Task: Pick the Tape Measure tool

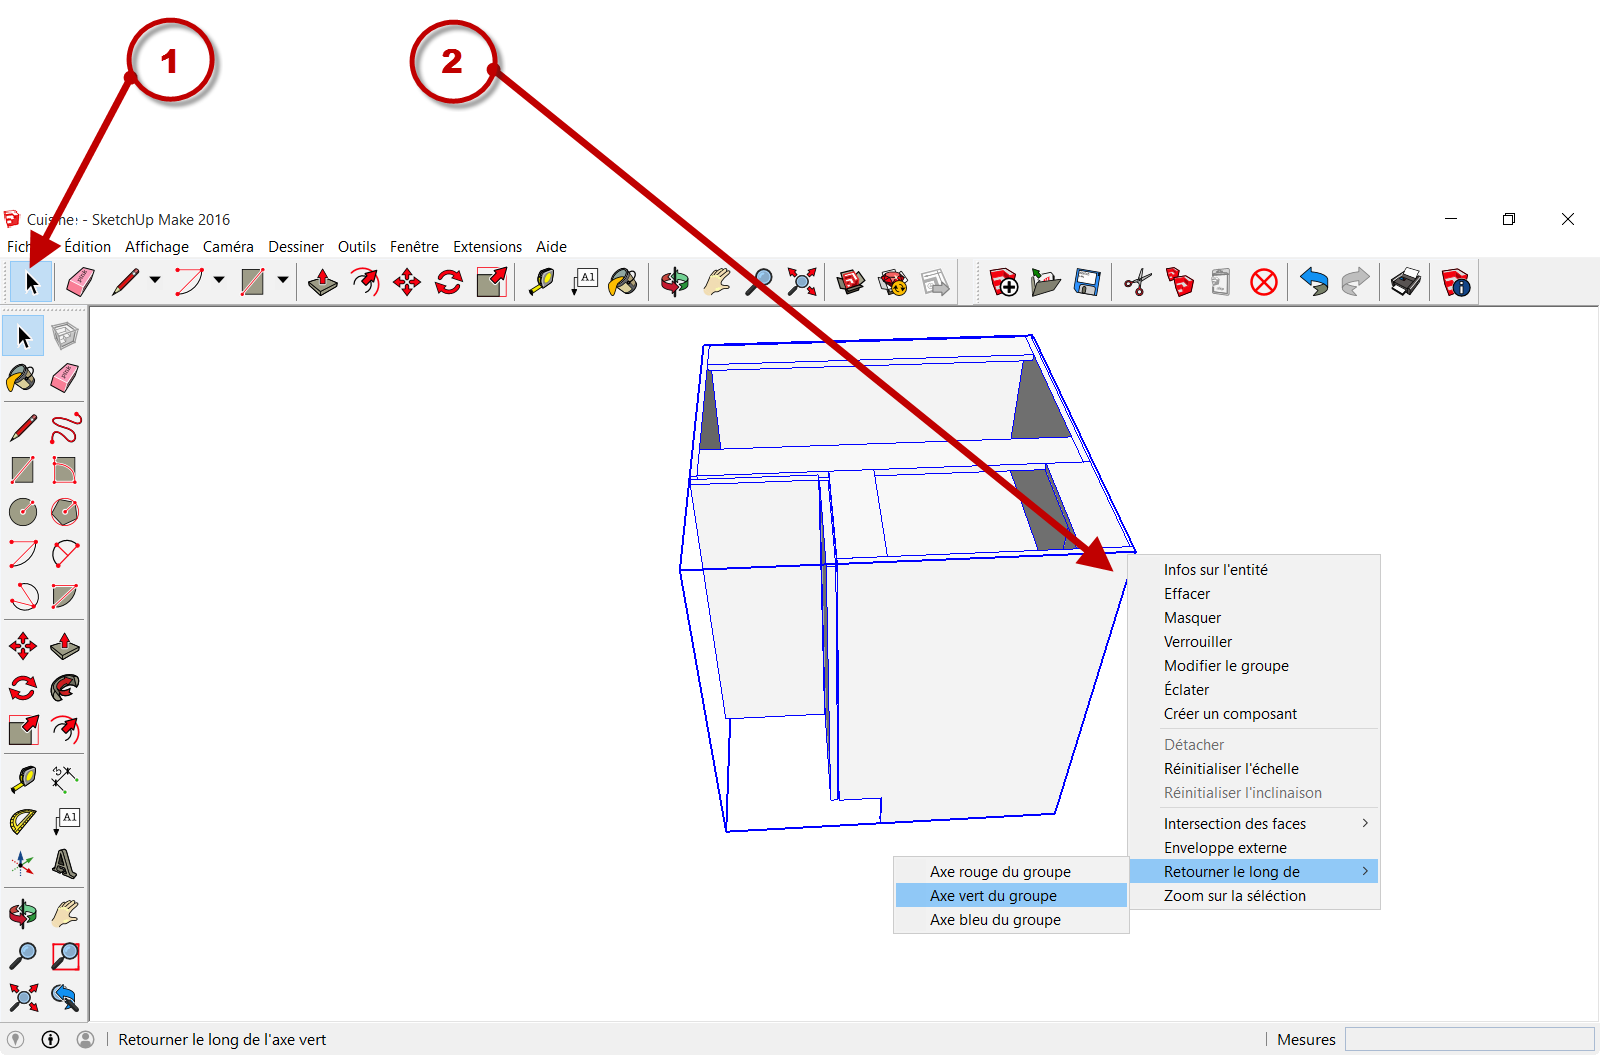Action: click(x=541, y=282)
